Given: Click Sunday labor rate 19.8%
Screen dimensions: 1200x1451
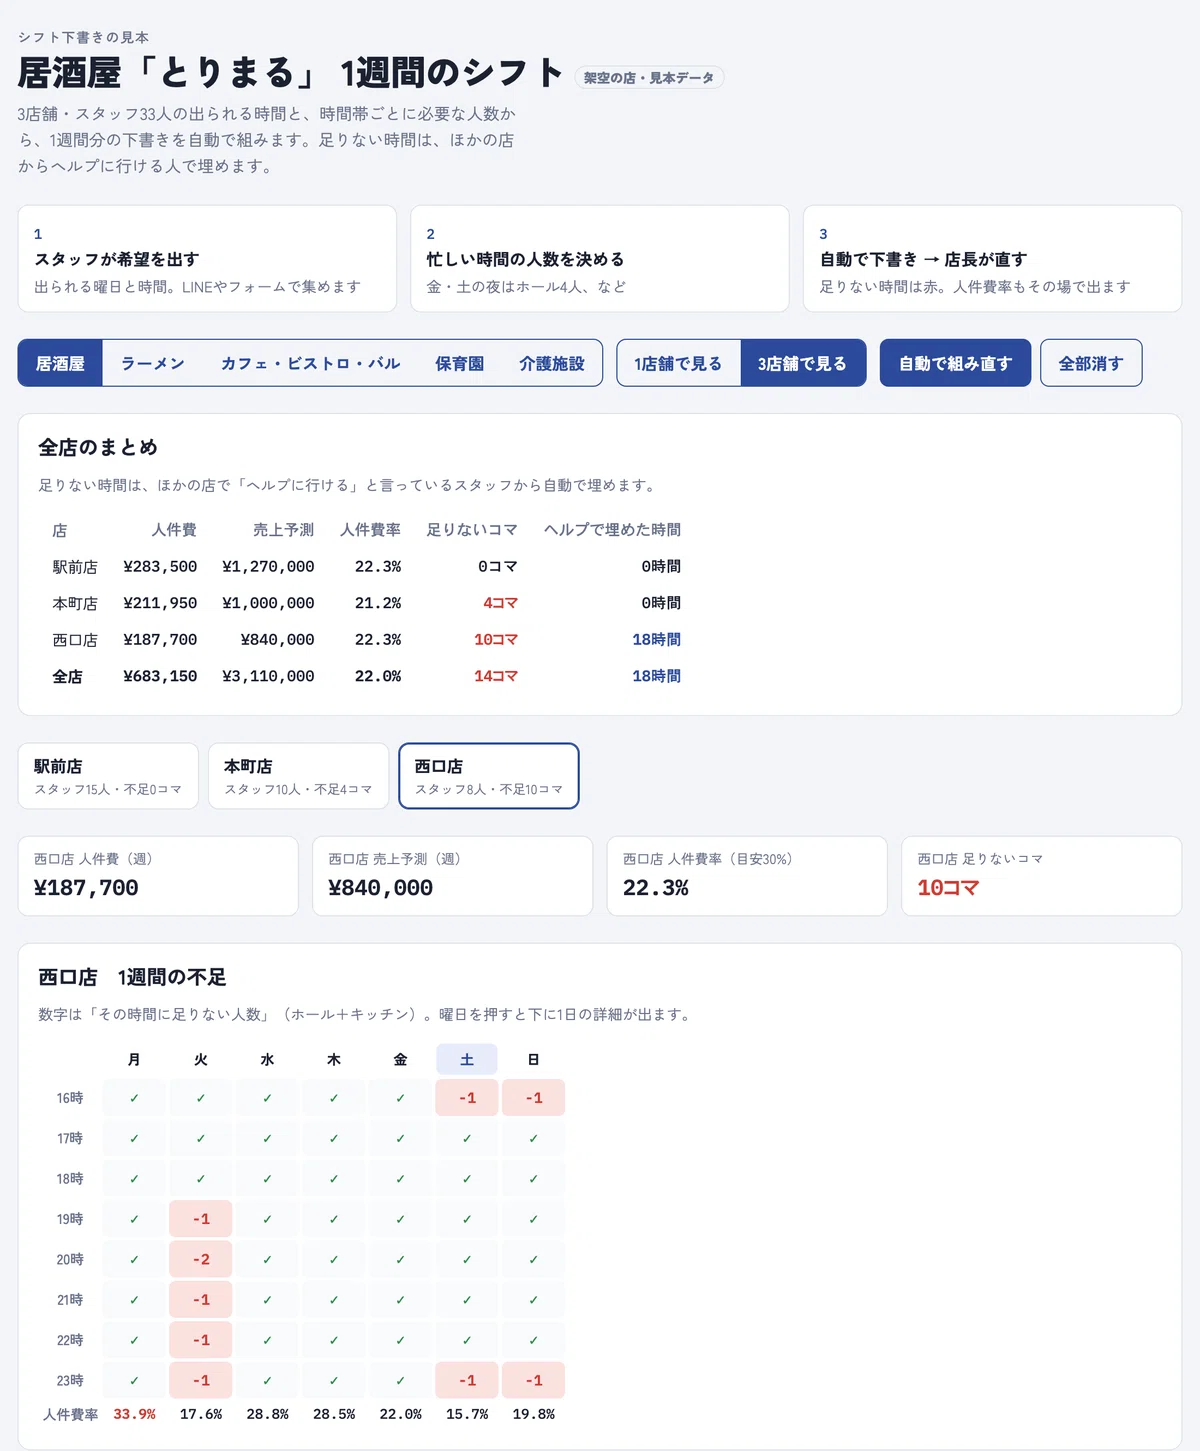Looking at the screenshot, I should pyautogui.click(x=533, y=1414).
